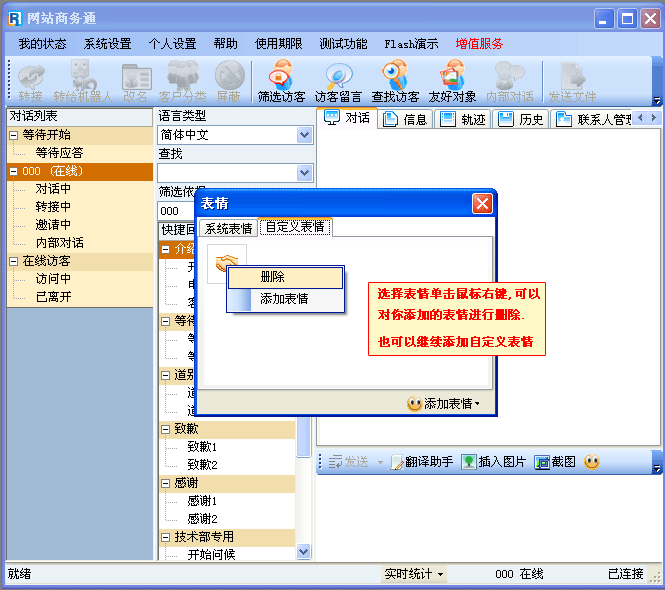Switch to the 系统表情 tab
The image size is (665, 590).
coord(228,229)
